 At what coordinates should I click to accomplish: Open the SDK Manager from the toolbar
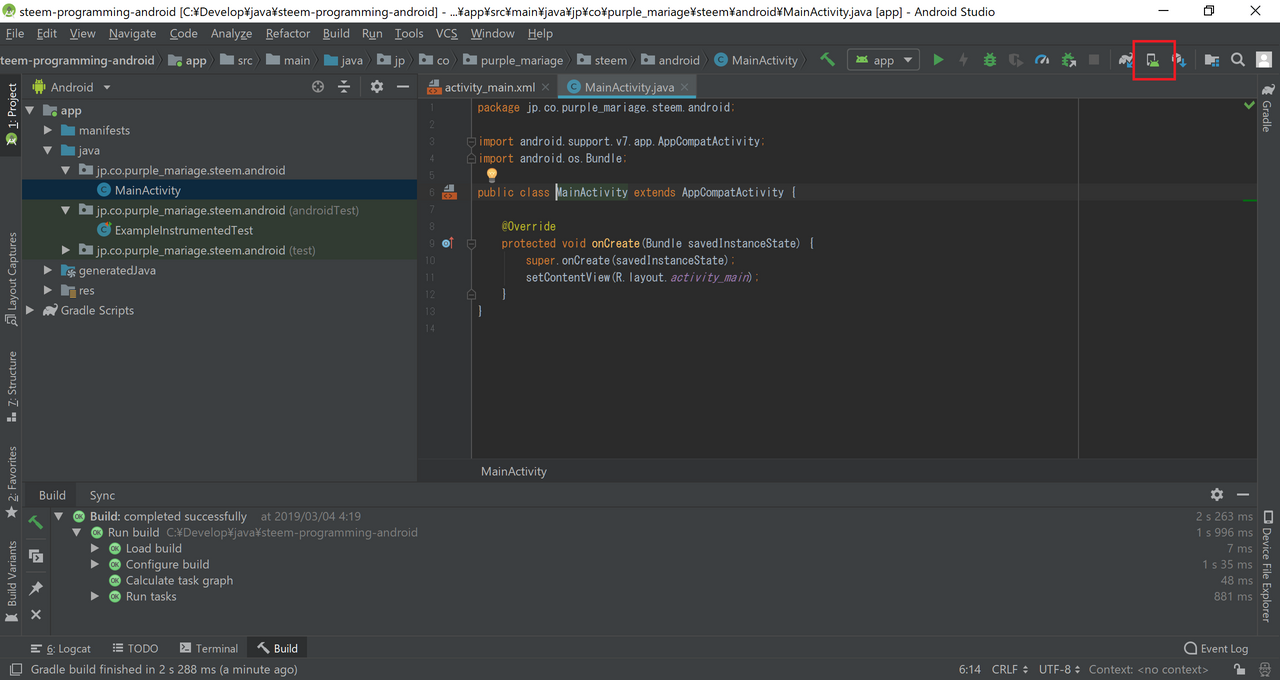[1181, 59]
